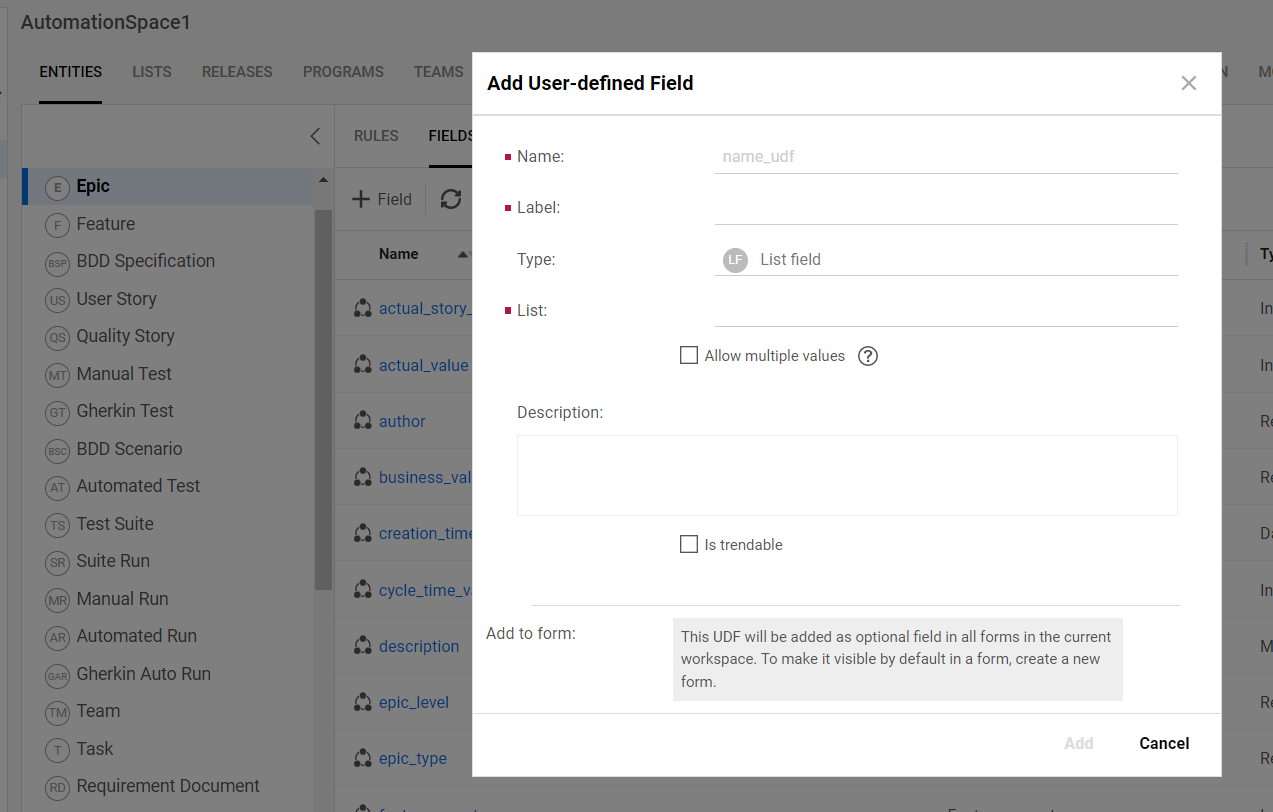Open the List selection dropdown
1273x812 pixels.
(945, 311)
